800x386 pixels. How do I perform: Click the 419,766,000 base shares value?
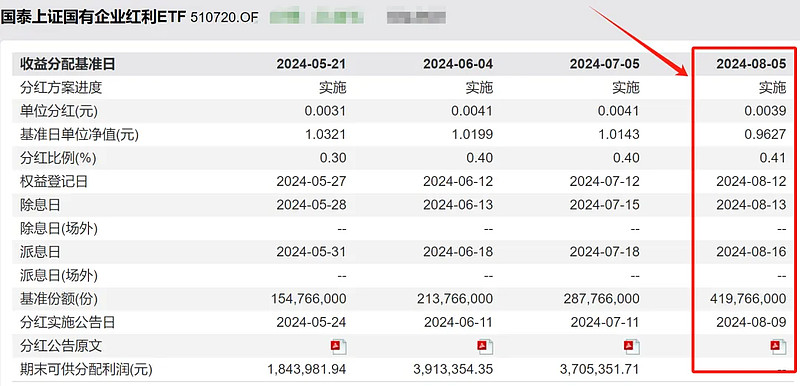748,299
